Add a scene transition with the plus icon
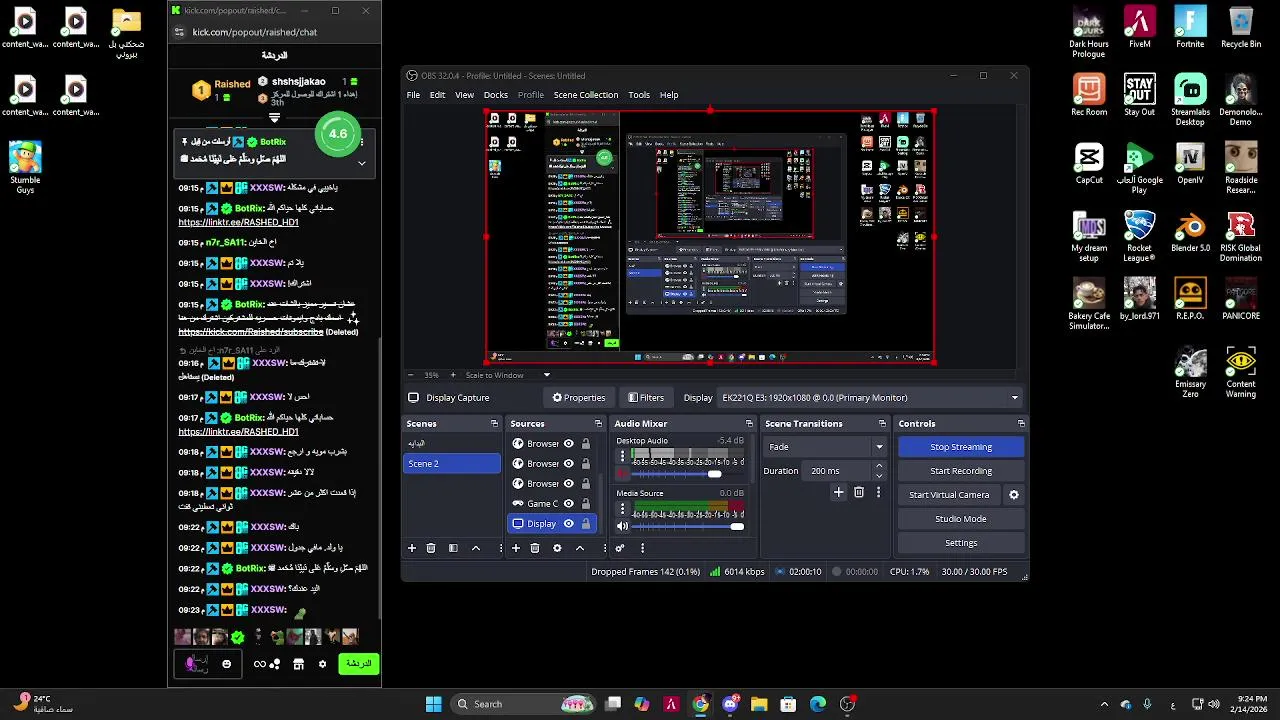 pos(839,492)
